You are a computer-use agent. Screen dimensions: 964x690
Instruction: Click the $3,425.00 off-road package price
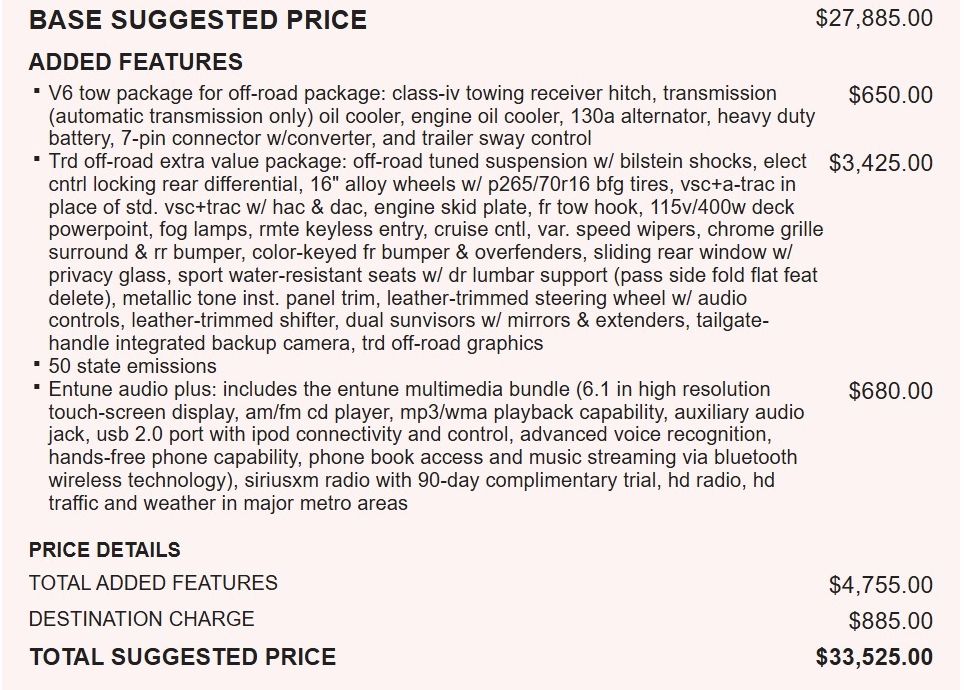880,163
